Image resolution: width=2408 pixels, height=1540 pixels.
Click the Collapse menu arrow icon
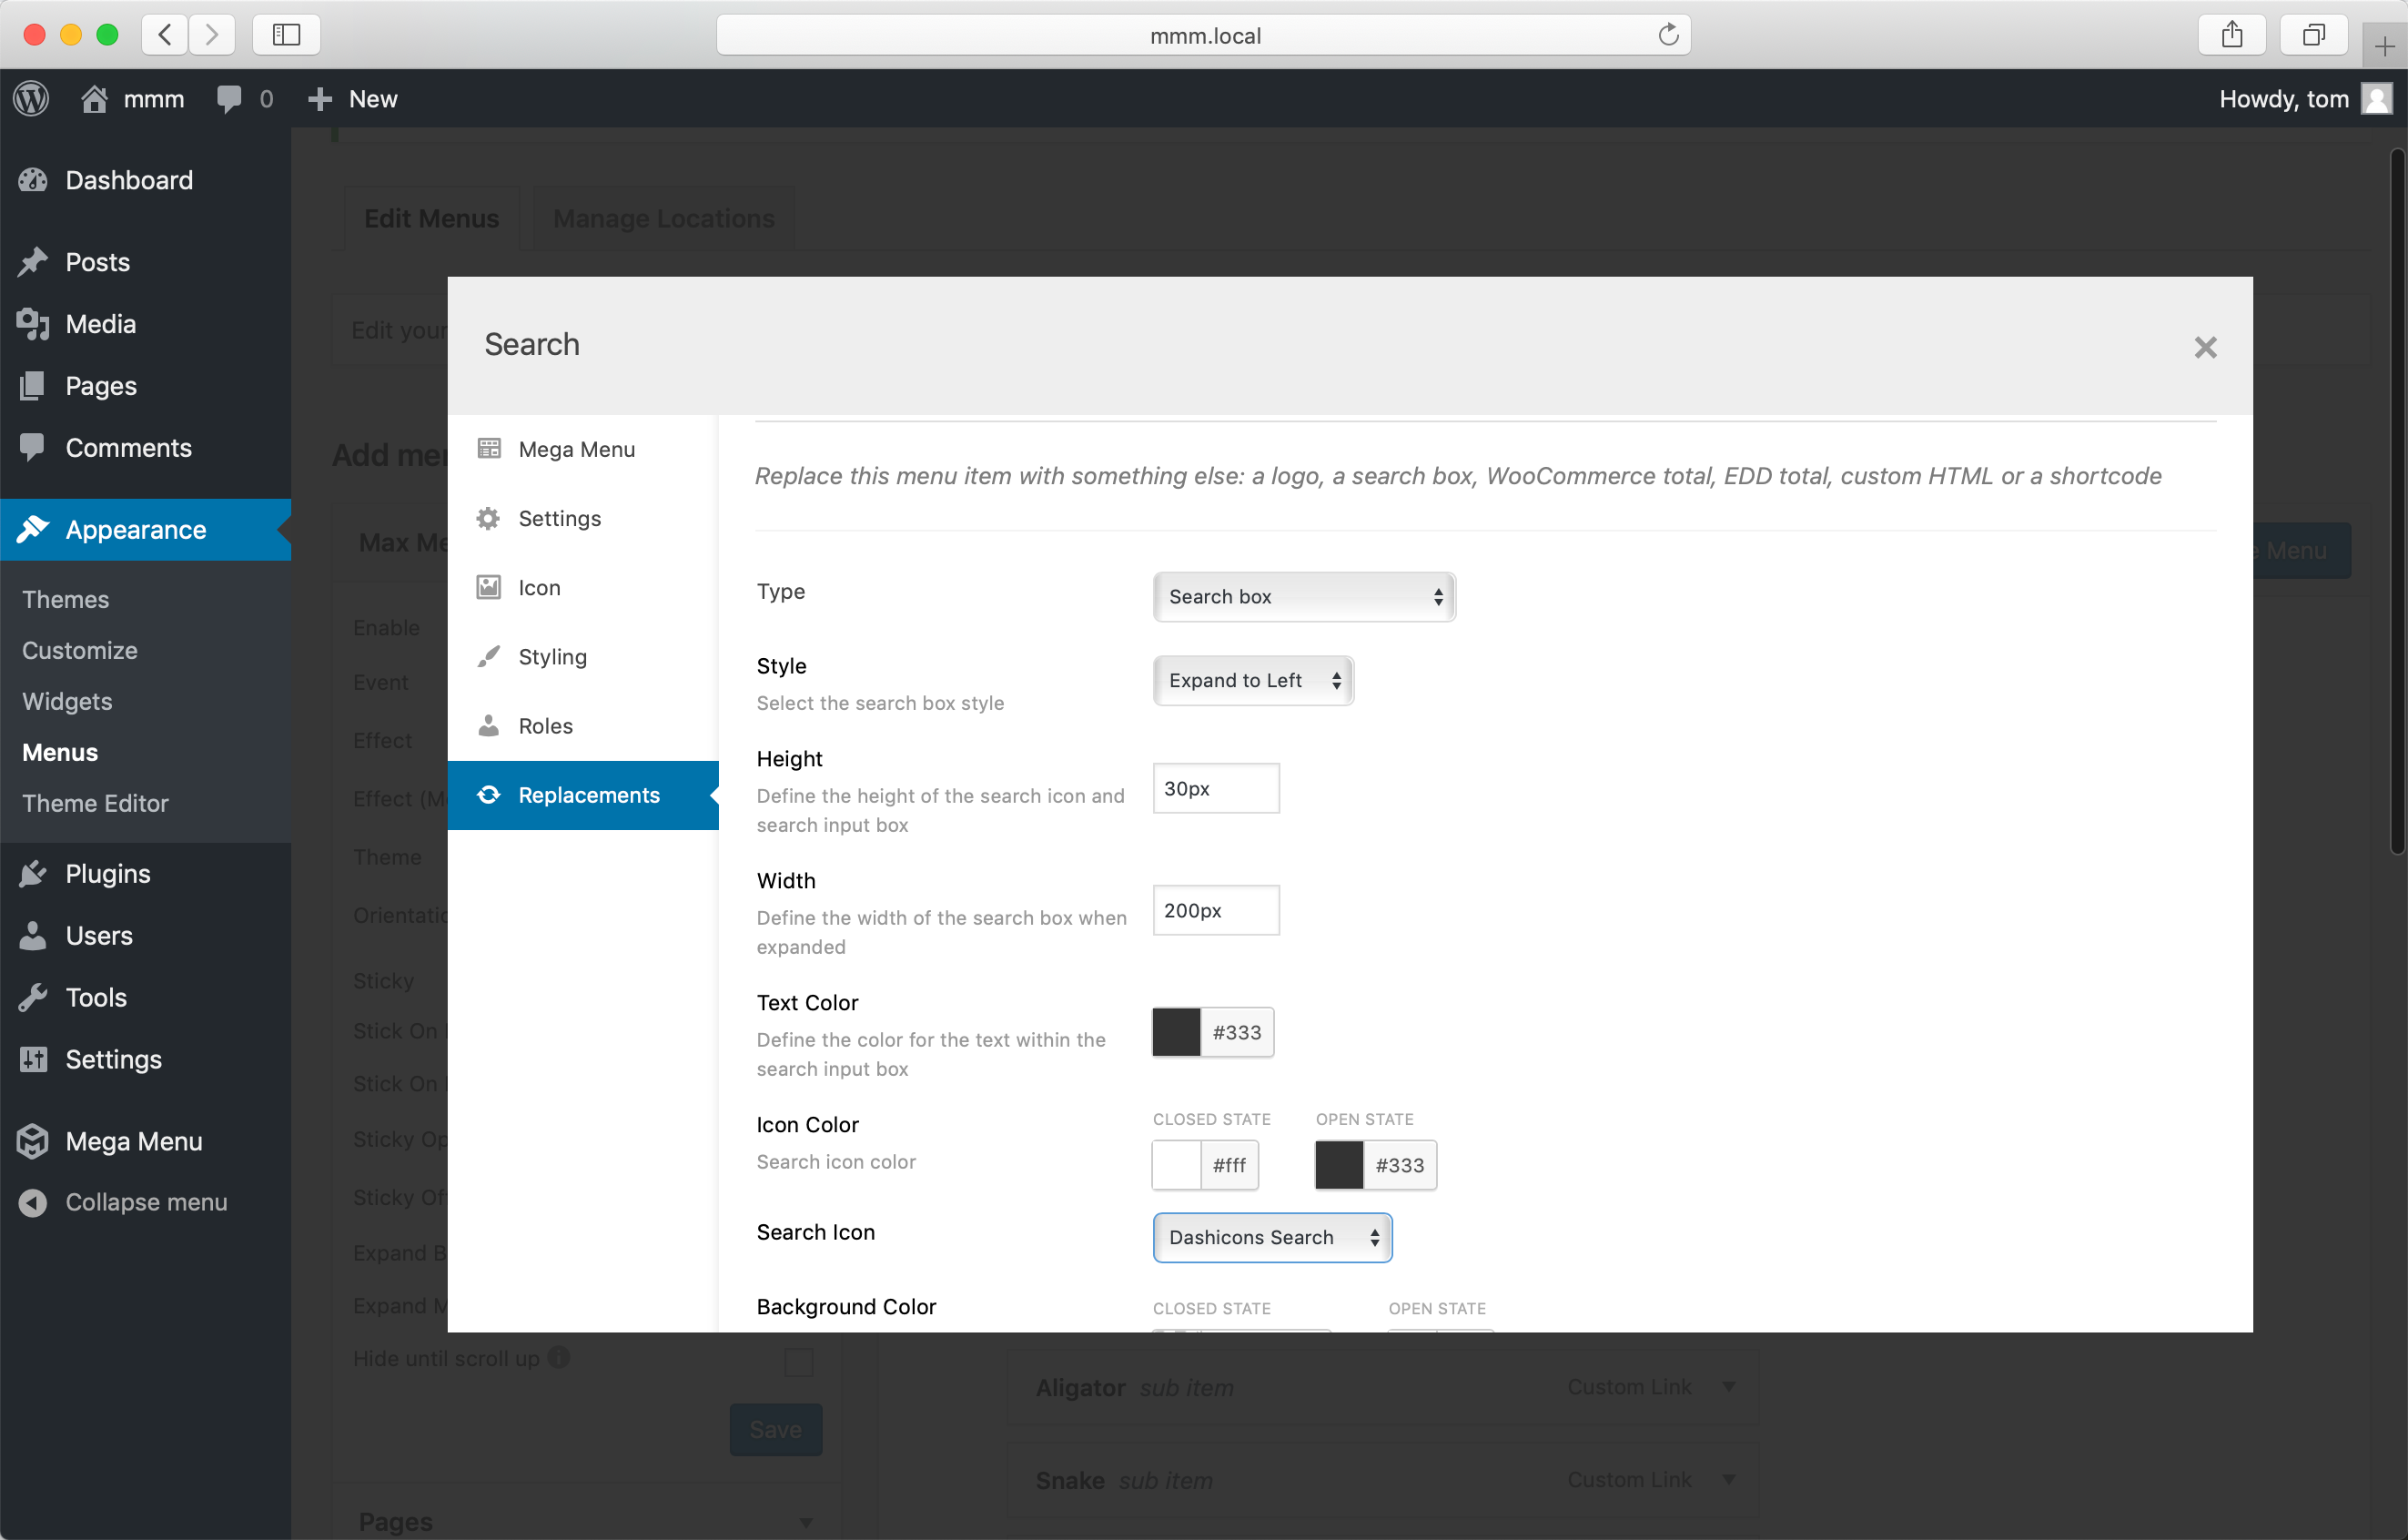click(33, 1202)
